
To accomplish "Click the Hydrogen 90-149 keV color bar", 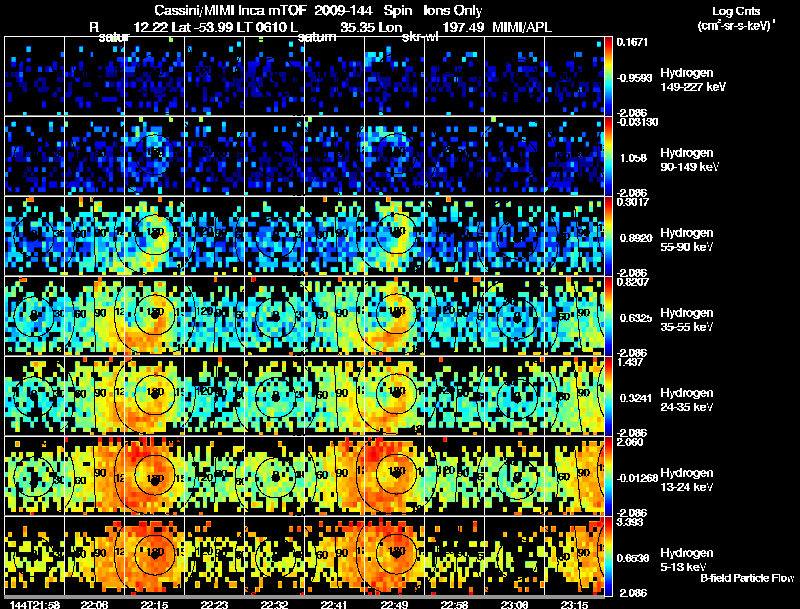I will (x=608, y=156).
